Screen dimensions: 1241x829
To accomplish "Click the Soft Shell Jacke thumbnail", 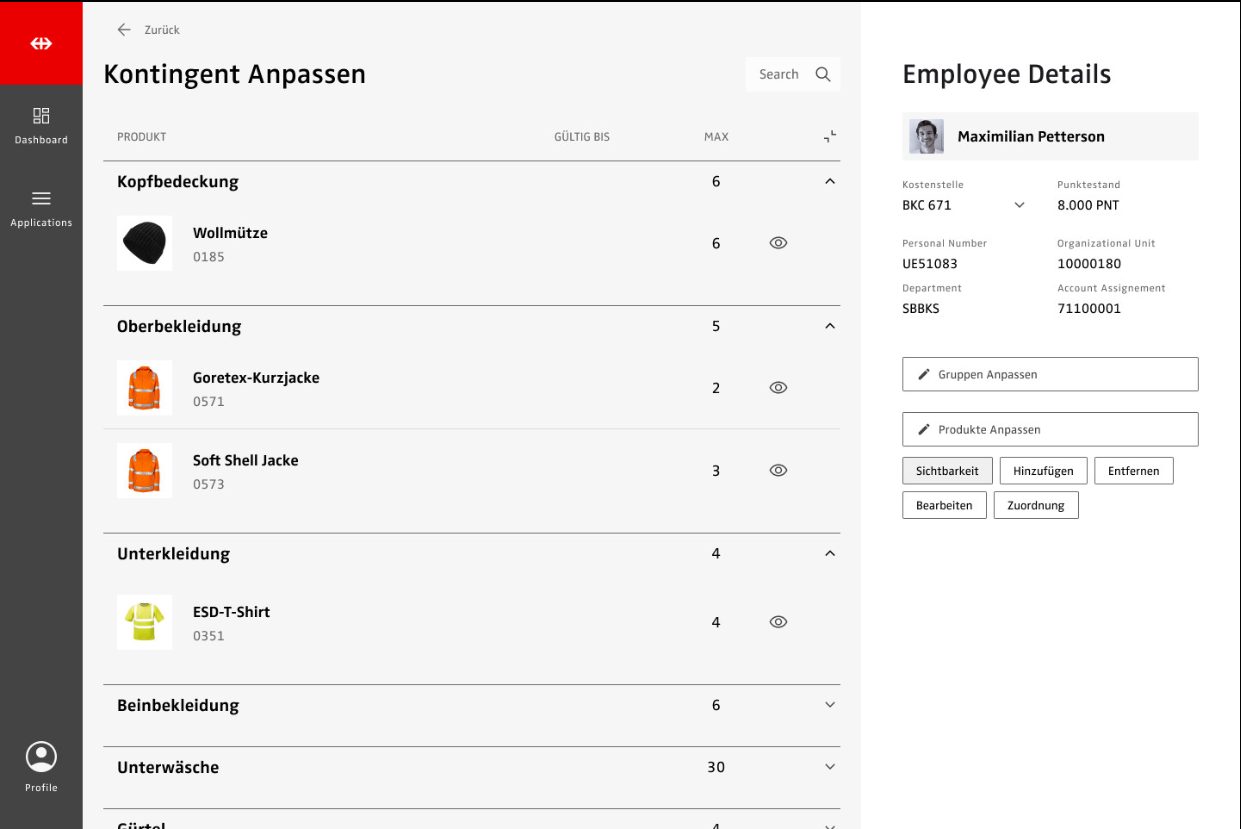I will tap(144, 470).
